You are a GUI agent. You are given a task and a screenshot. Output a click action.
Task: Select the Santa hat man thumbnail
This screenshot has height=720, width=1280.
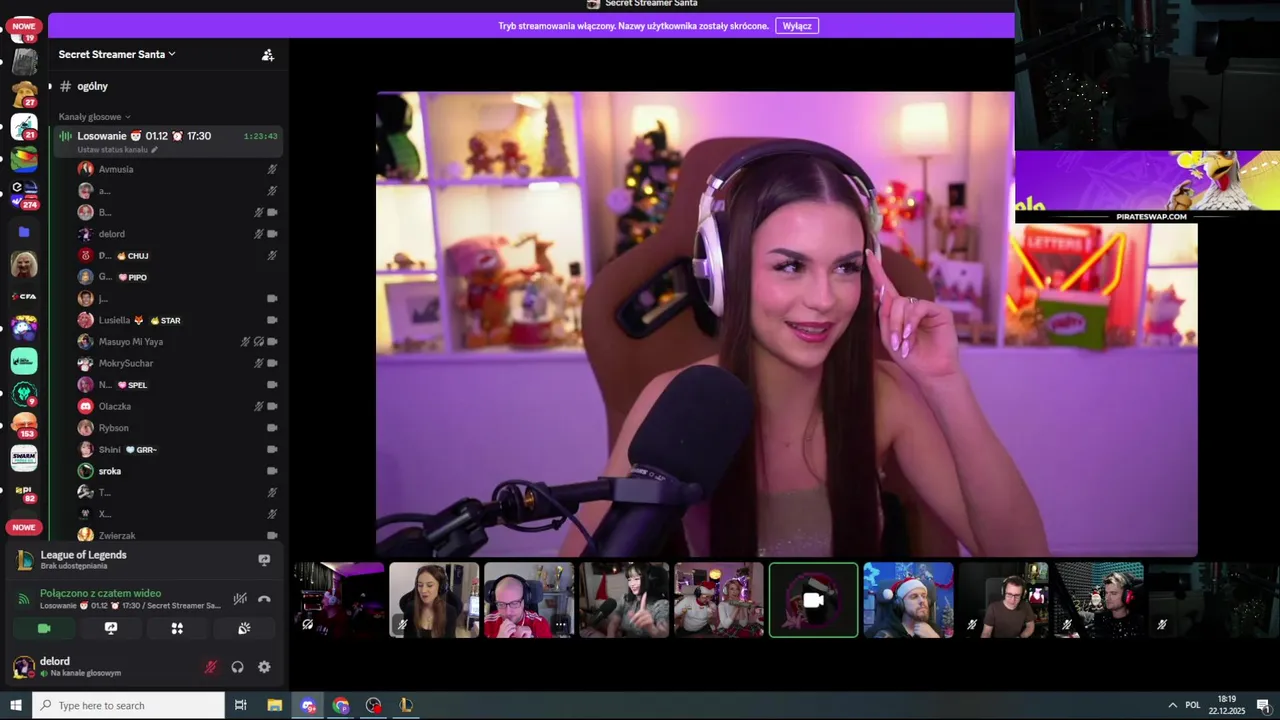coord(908,600)
